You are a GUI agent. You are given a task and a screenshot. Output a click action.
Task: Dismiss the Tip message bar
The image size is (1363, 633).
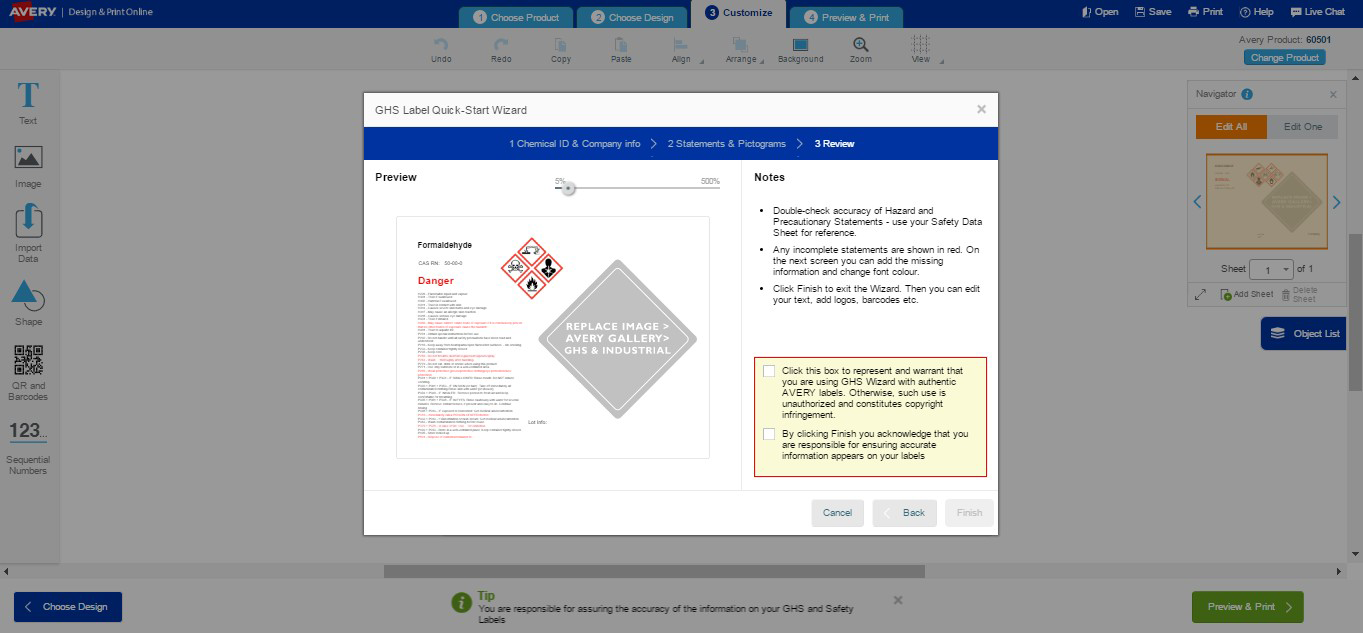(898, 600)
